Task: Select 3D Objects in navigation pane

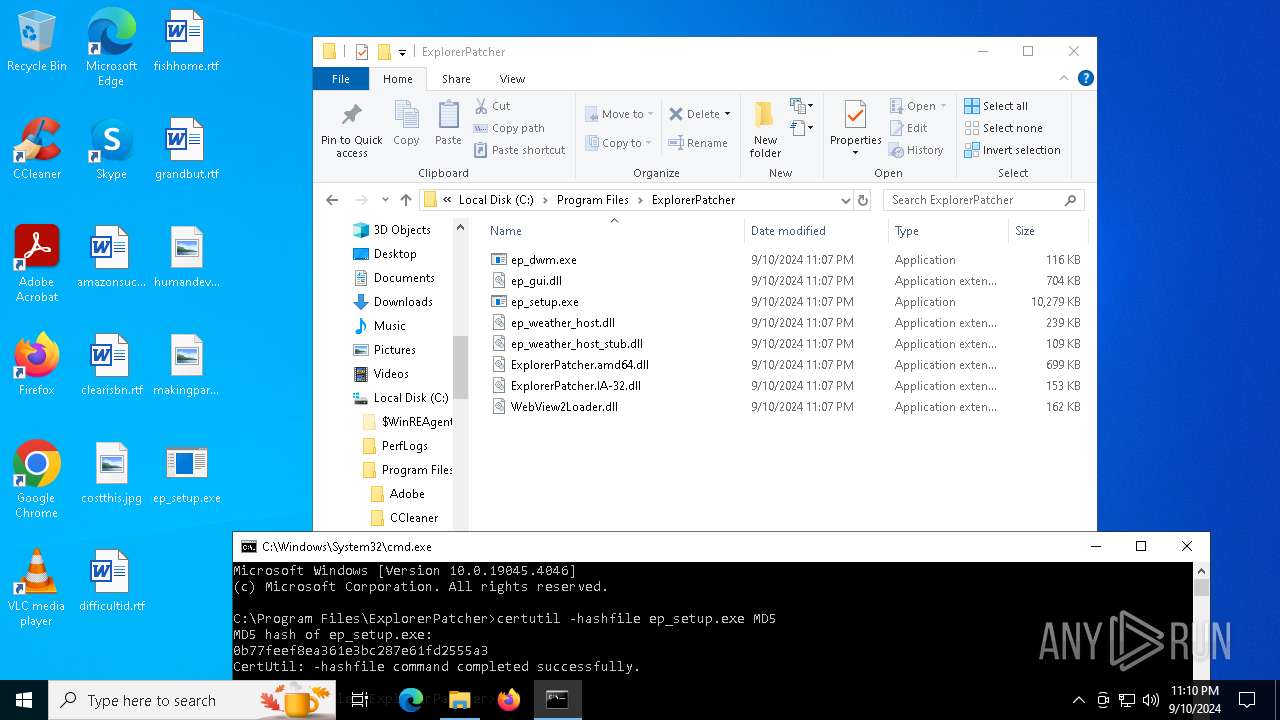Action: (x=402, y=230)
